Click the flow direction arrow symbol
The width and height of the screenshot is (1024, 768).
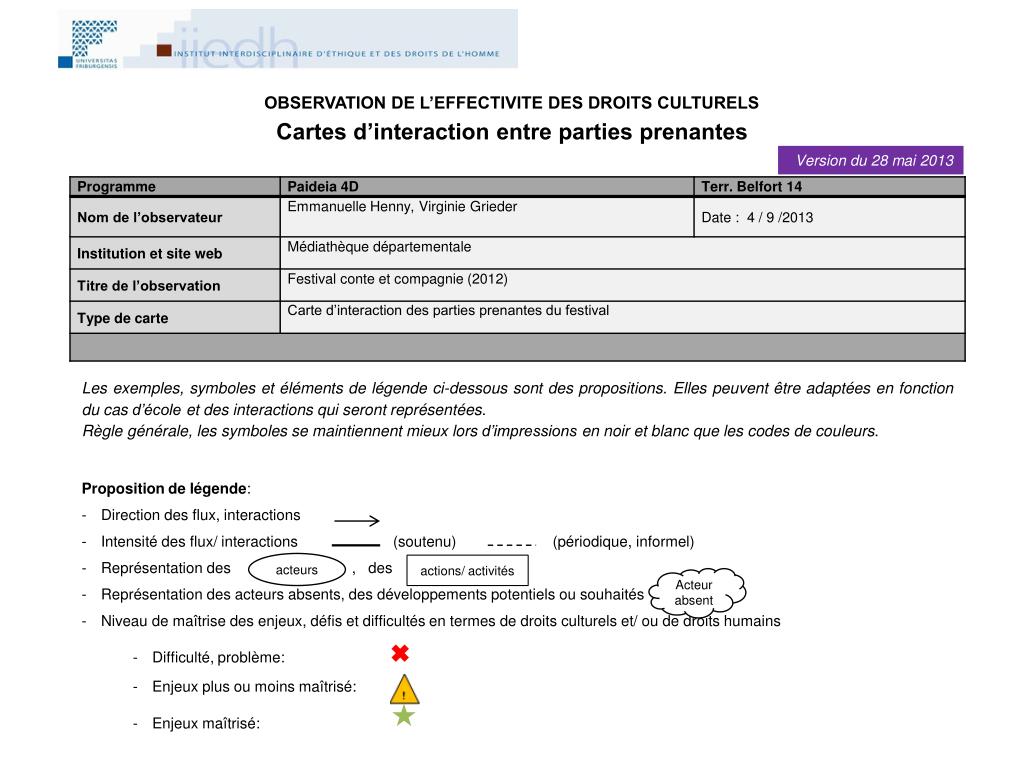tap(357, 520)
